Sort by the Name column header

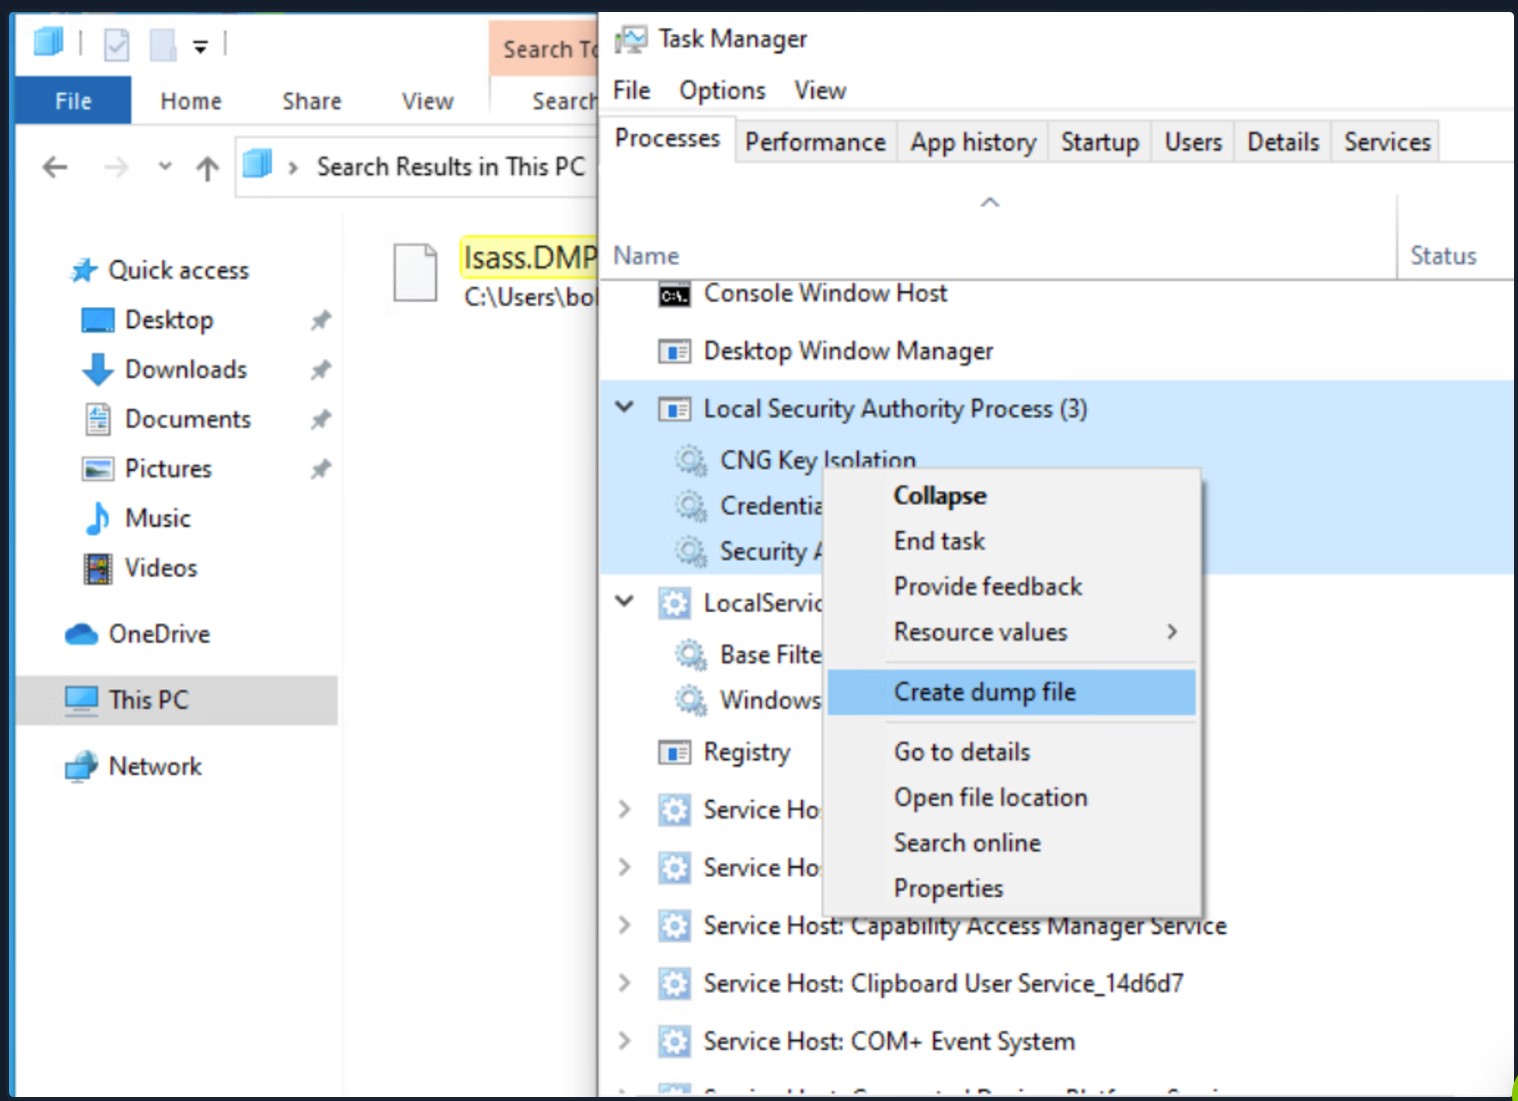646,256
